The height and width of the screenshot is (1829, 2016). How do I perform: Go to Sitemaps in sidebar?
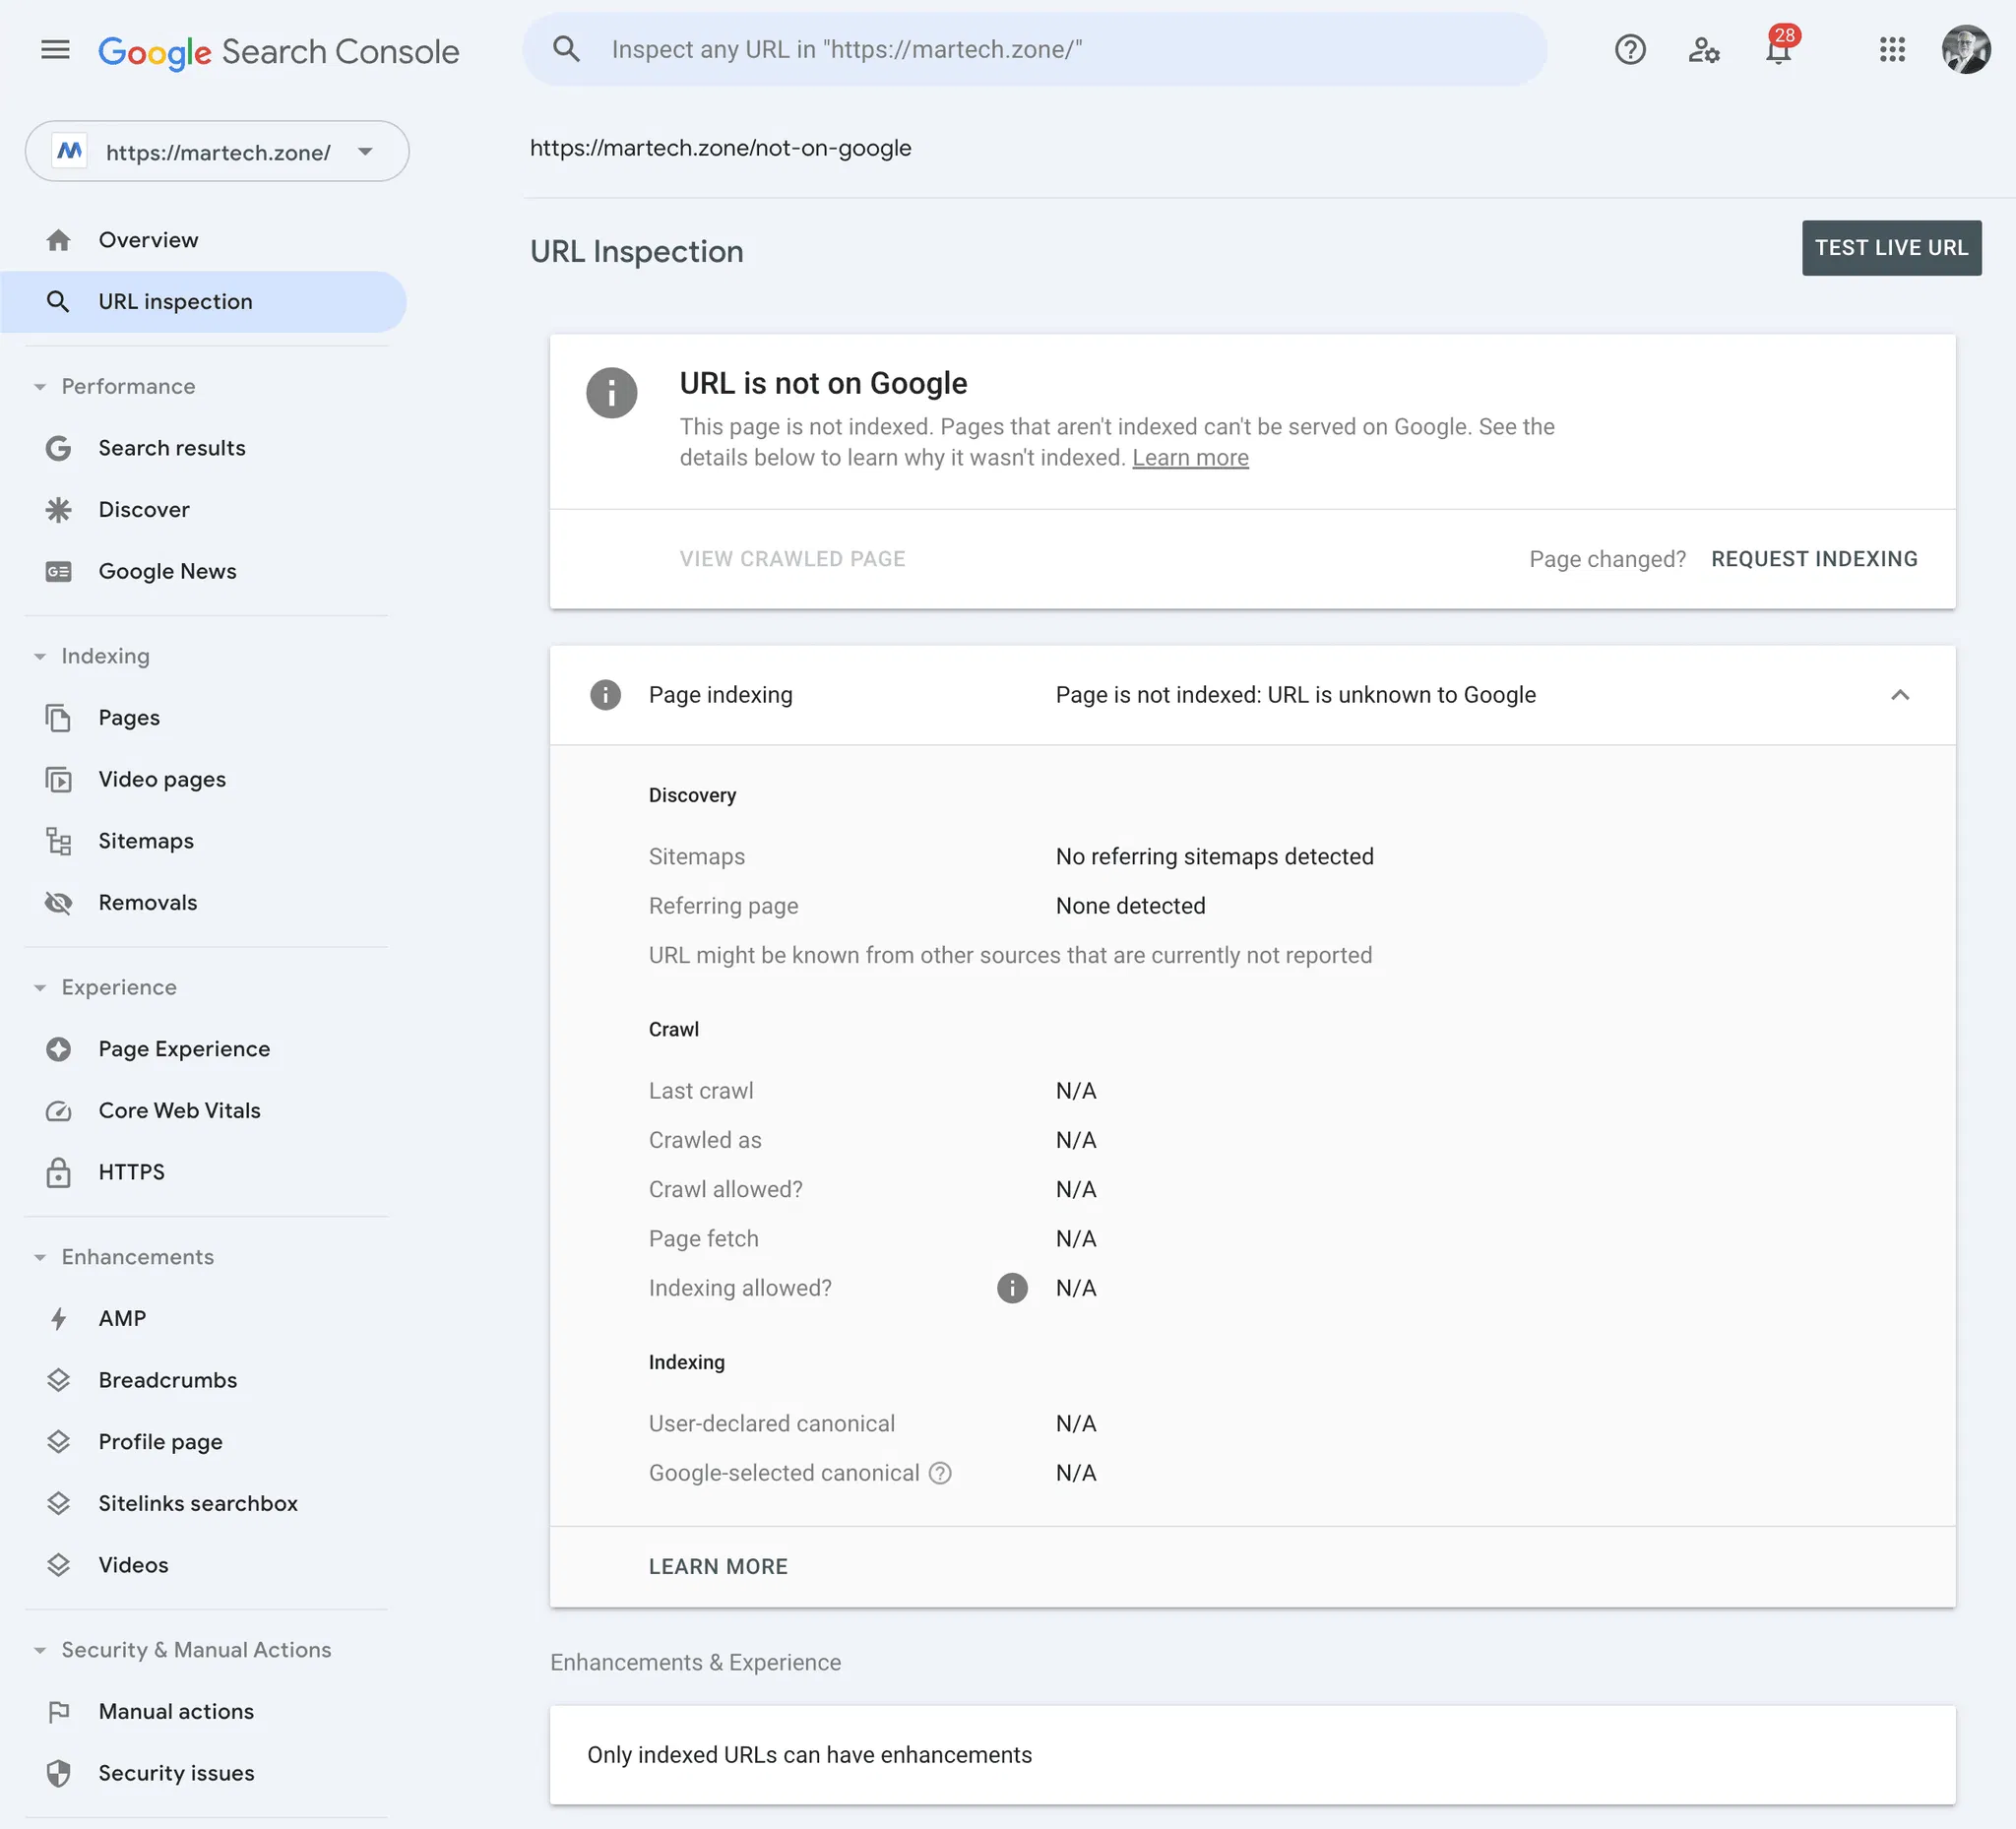tap(146, 841)
